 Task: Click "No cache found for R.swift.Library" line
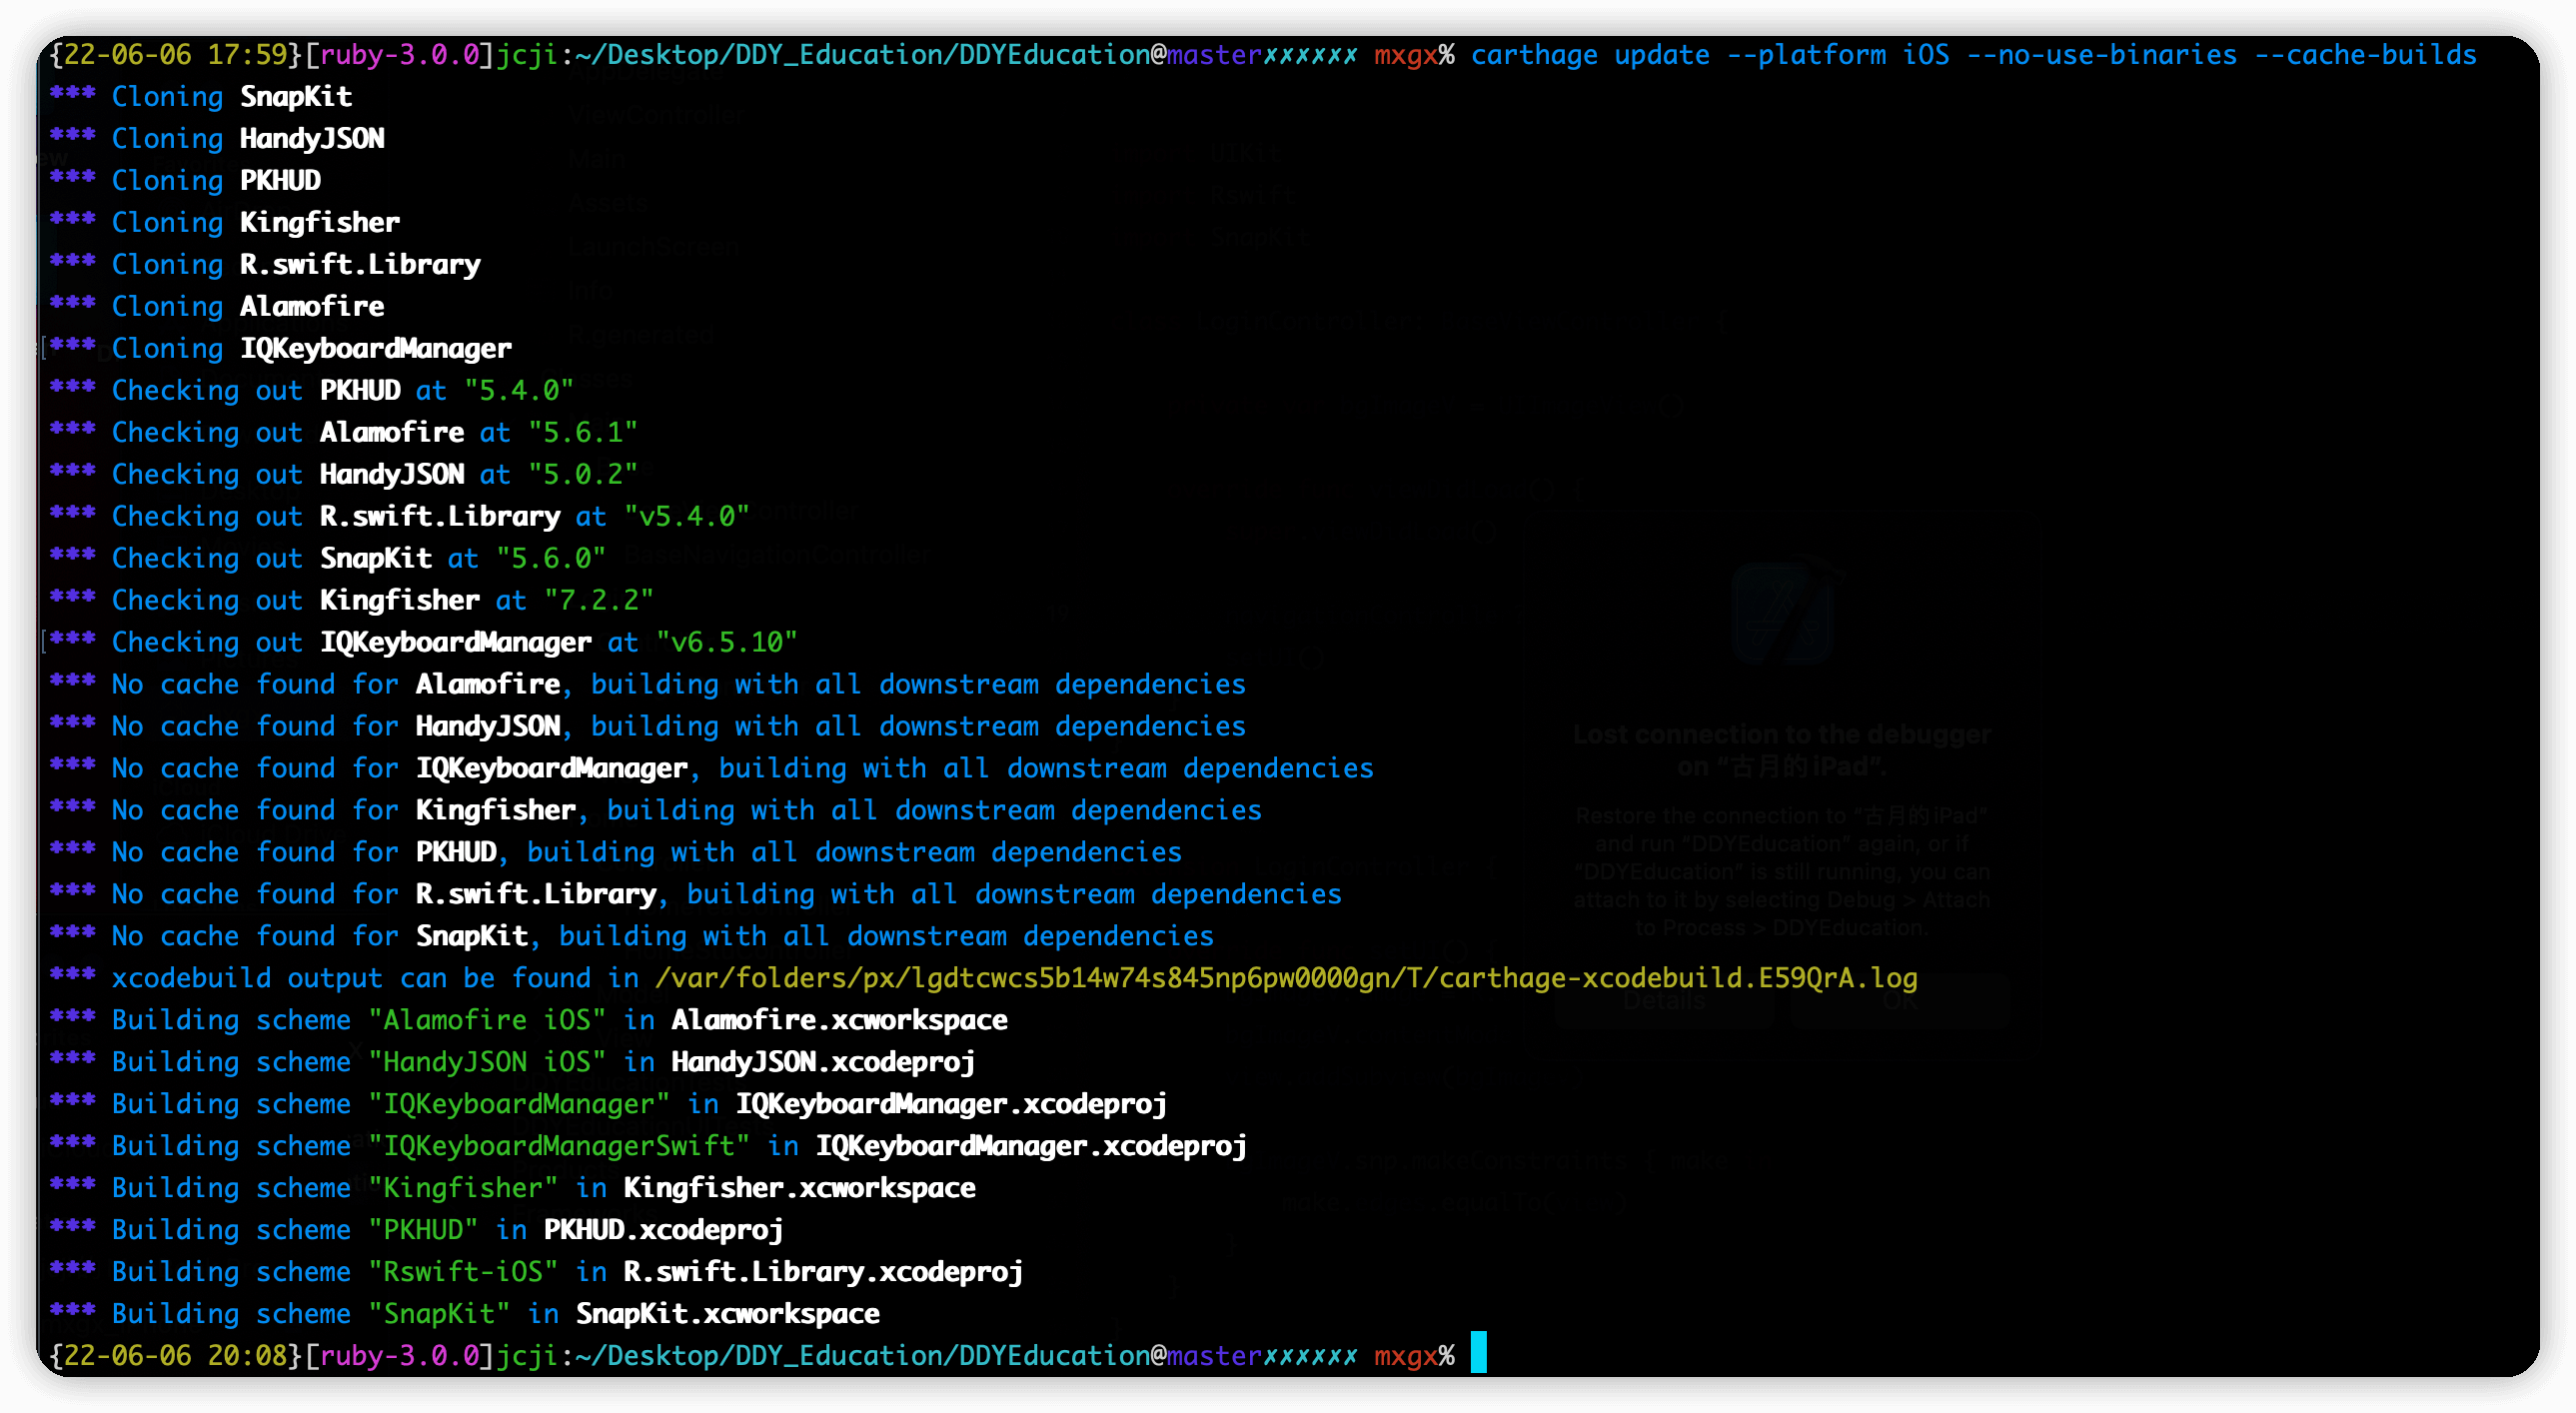click(x=696, y=895)
